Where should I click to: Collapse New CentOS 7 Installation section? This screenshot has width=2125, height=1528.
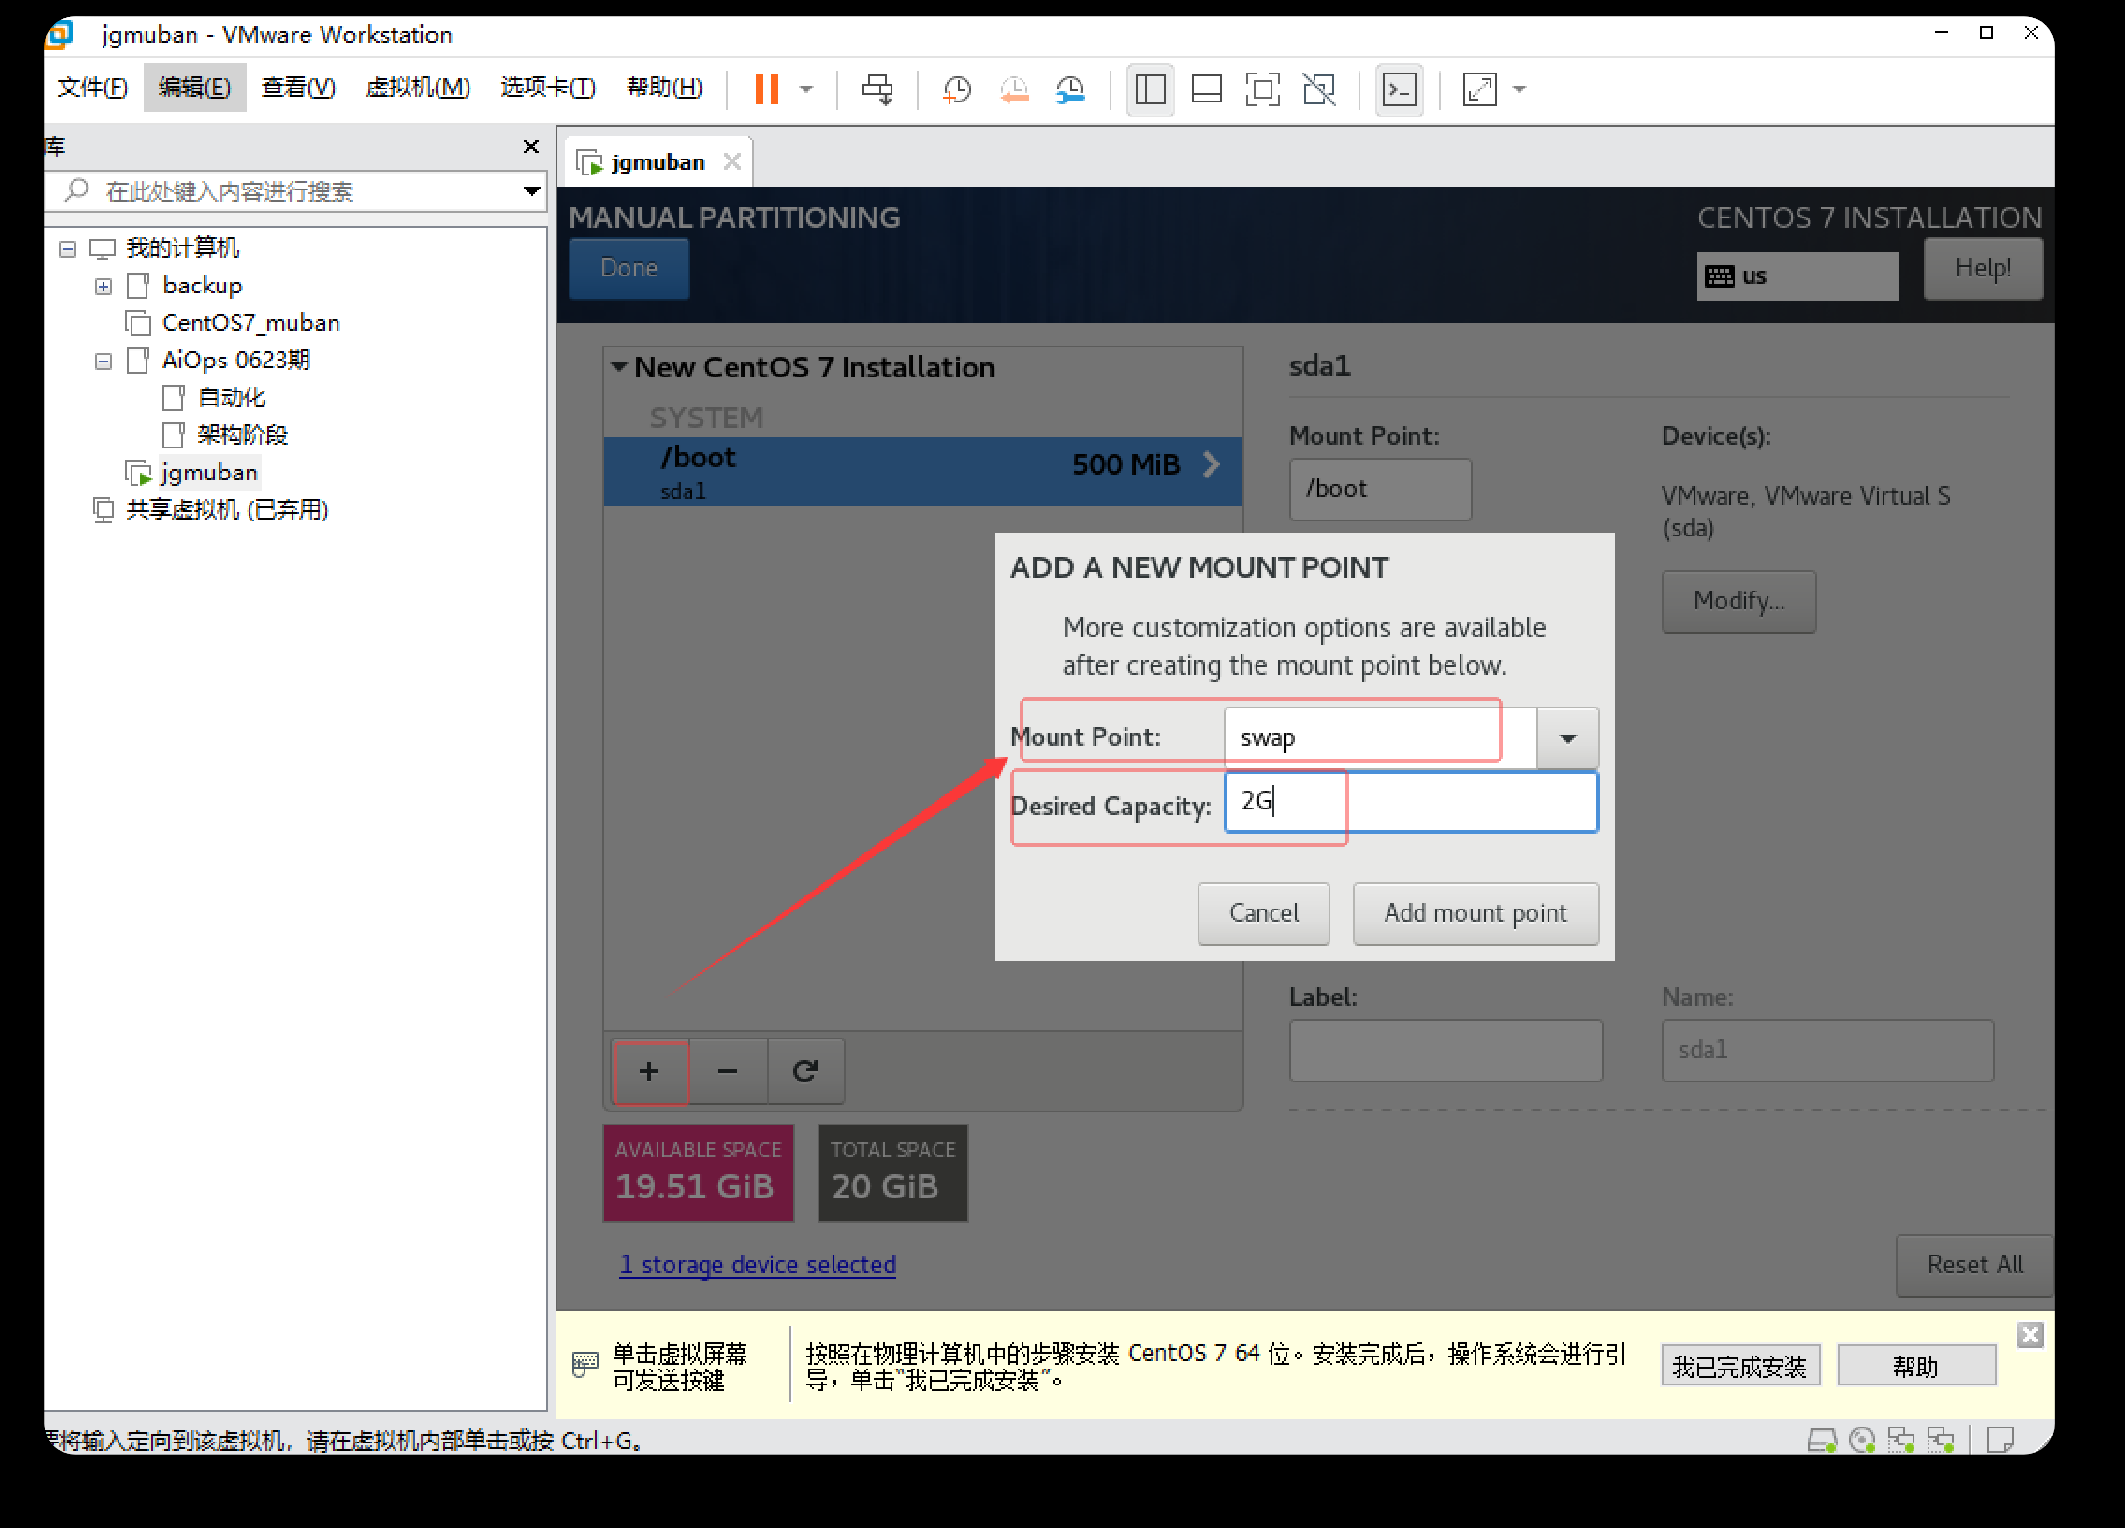tap(619, 367)
